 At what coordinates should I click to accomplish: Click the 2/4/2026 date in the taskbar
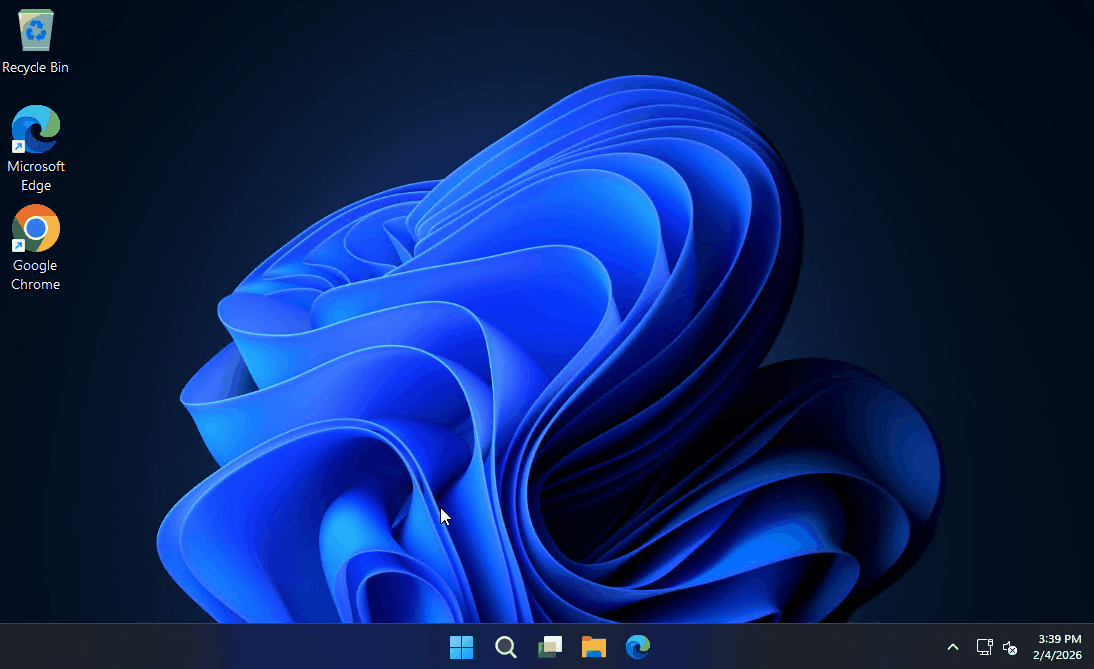click(x=1057, y=655)
